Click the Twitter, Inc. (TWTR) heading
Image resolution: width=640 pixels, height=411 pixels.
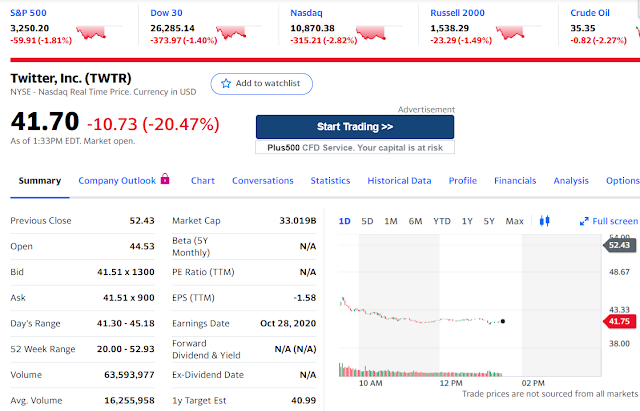(71, 78)
